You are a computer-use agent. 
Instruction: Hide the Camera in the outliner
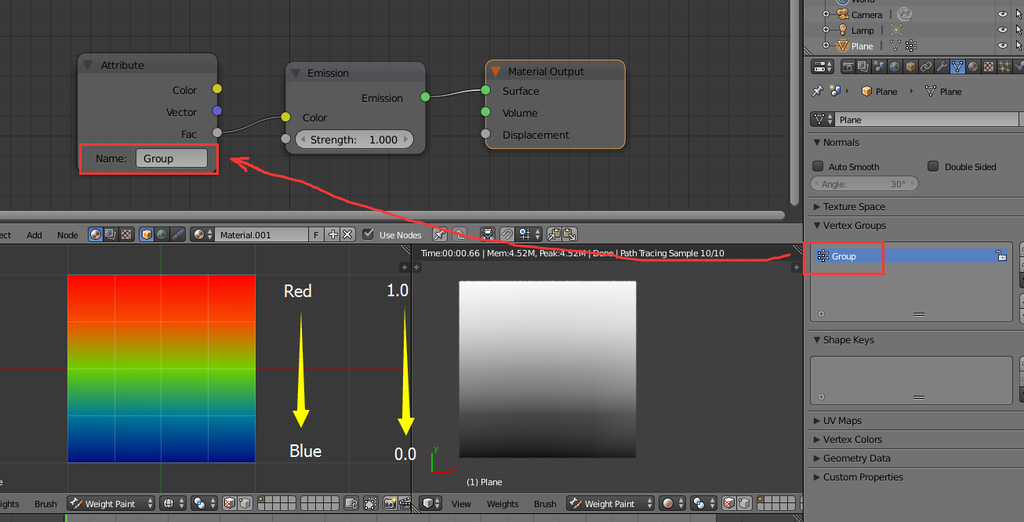tap(1002, 14)
